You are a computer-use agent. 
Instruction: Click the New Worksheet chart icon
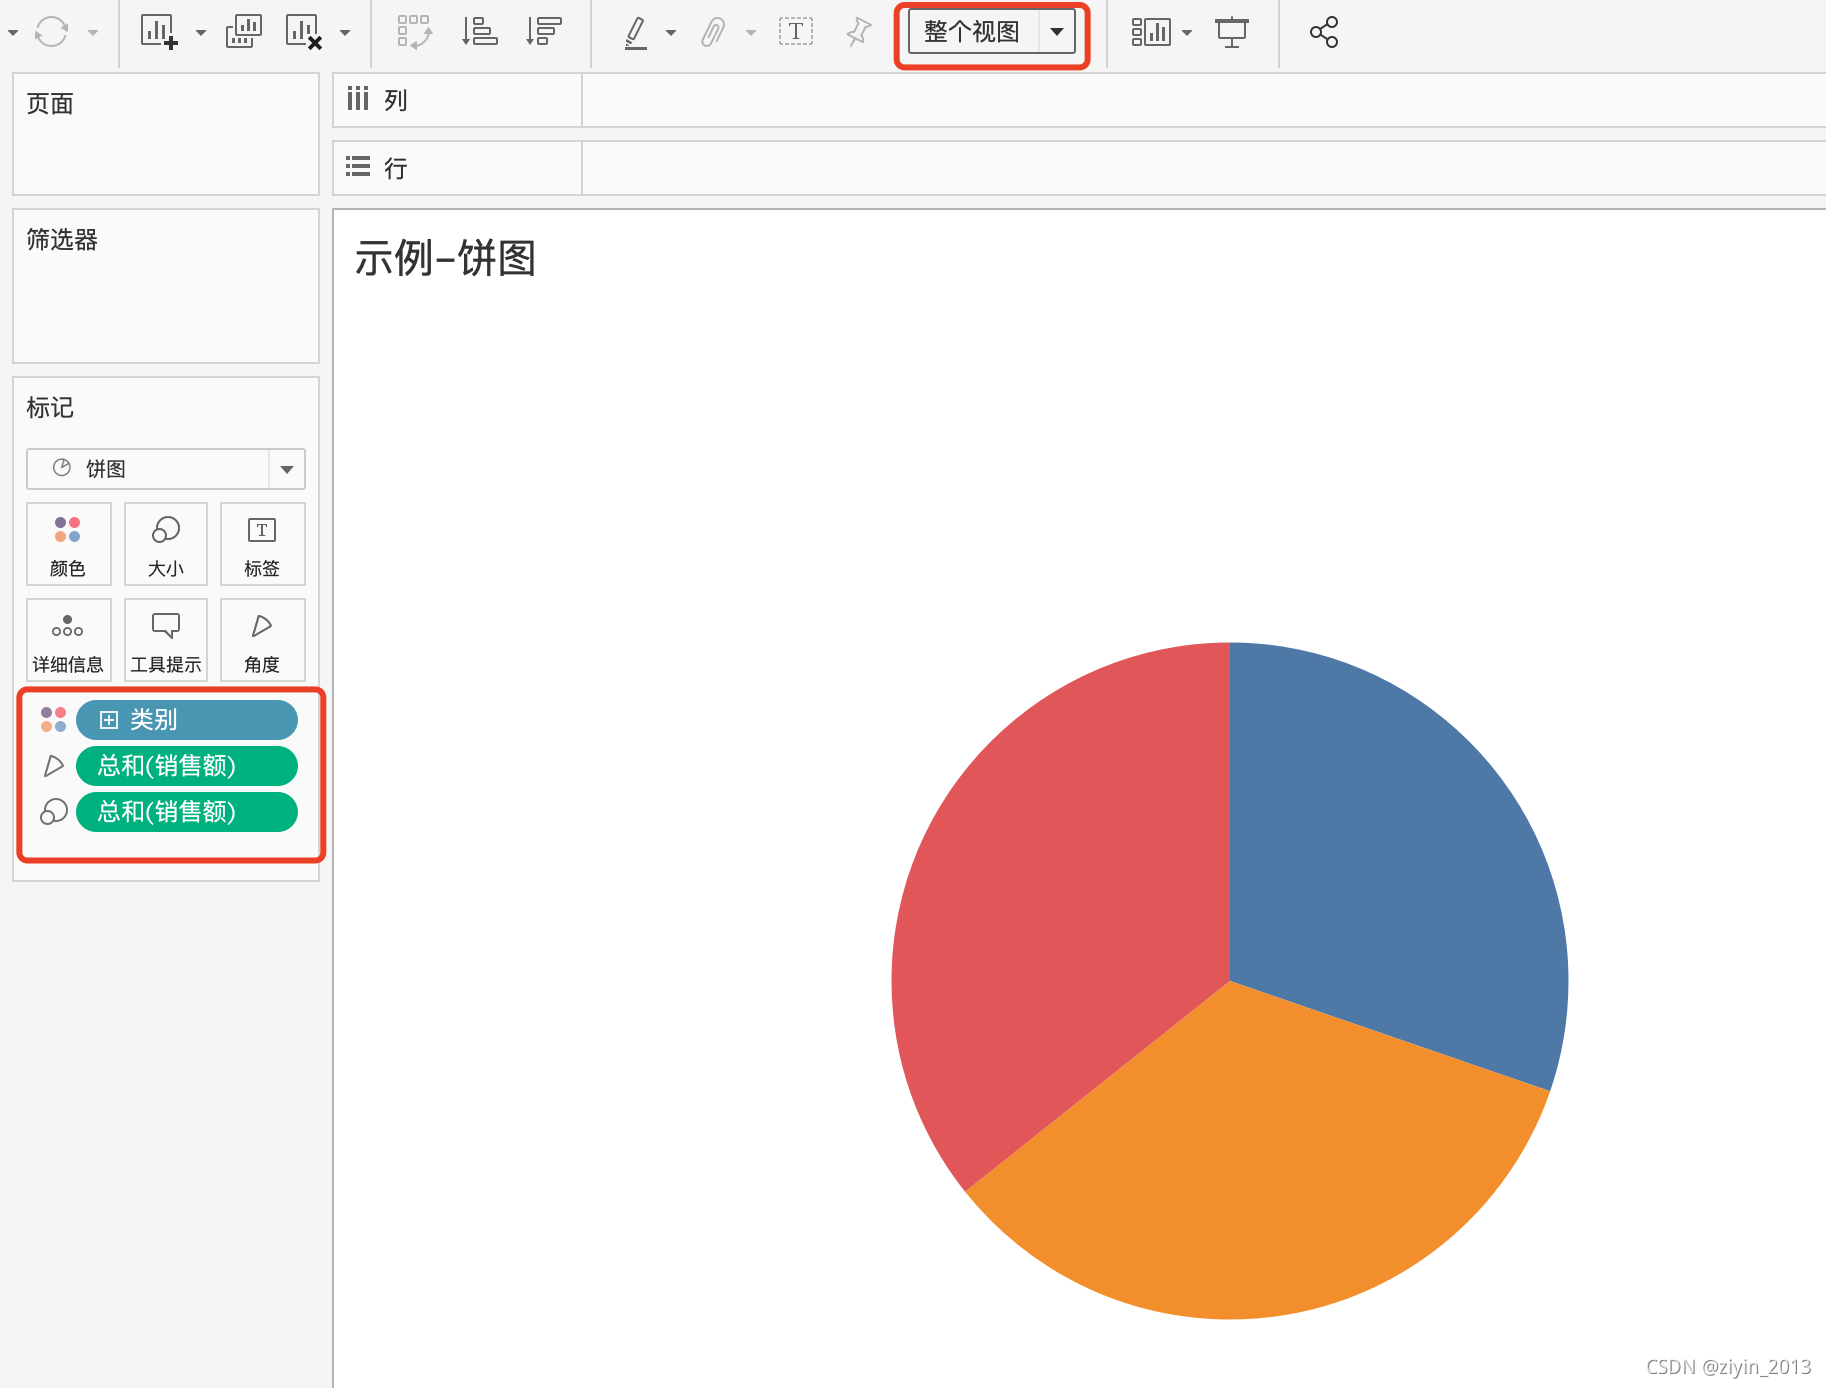(x=159, y=32)
